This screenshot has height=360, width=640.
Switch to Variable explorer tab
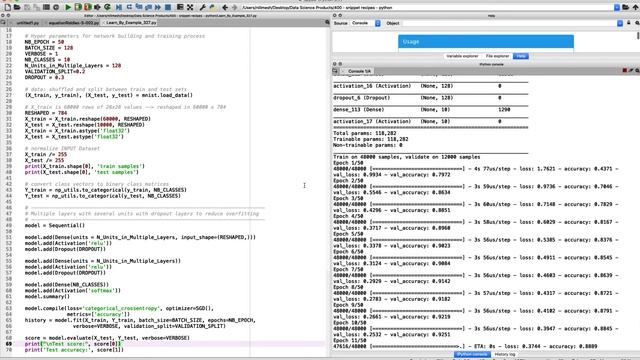[x=462, y=56]
